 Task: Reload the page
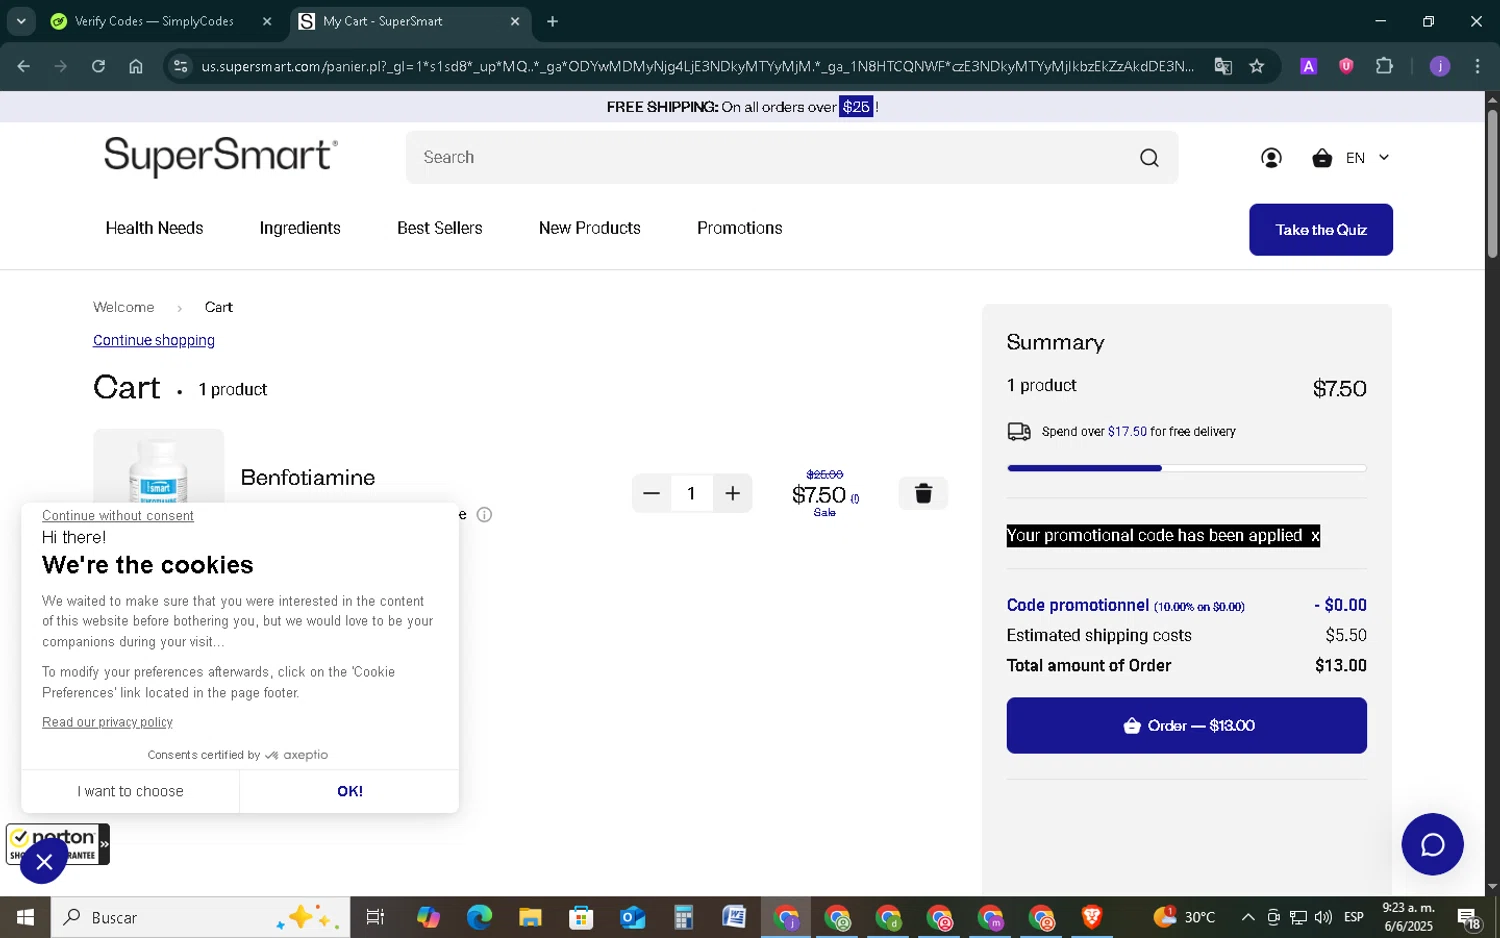[98, 67]
